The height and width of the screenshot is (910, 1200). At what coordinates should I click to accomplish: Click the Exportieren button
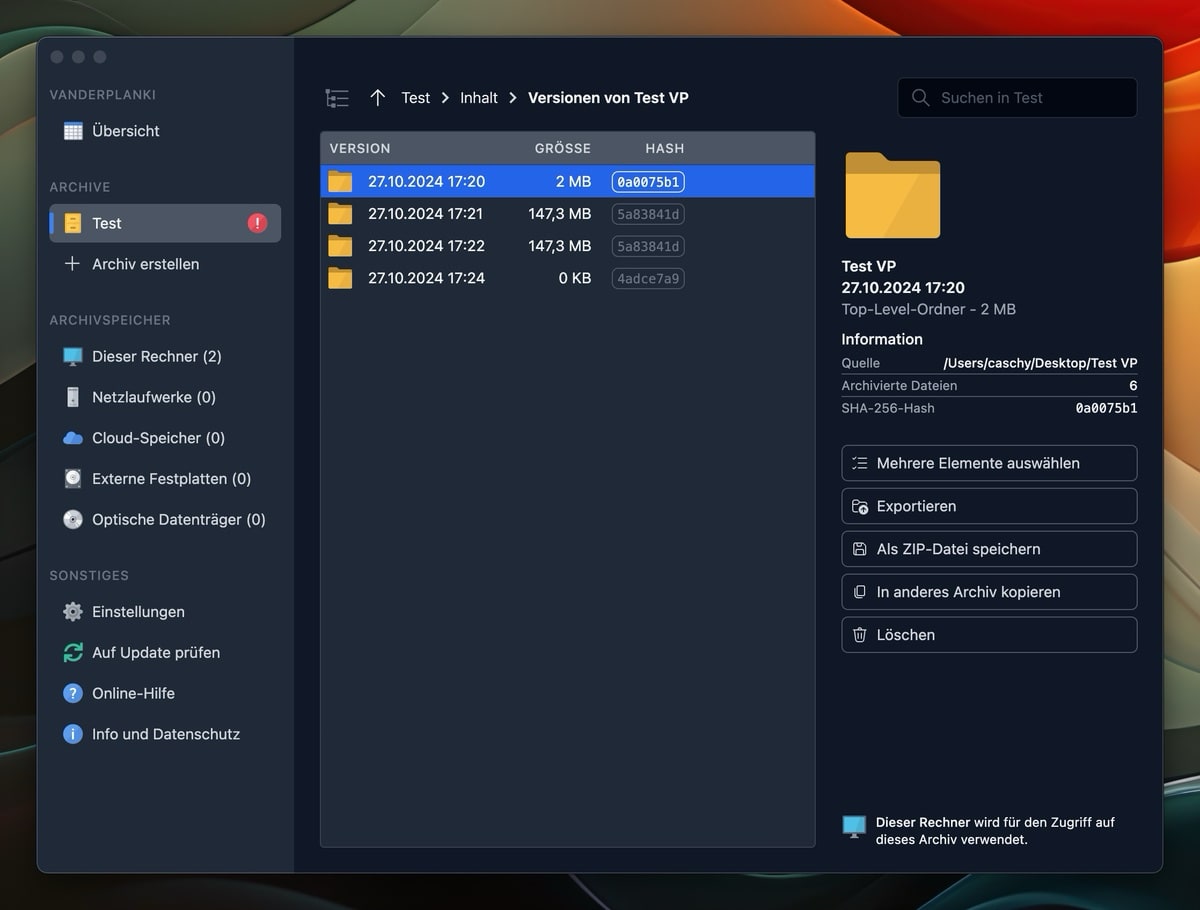tap(988, 506)
